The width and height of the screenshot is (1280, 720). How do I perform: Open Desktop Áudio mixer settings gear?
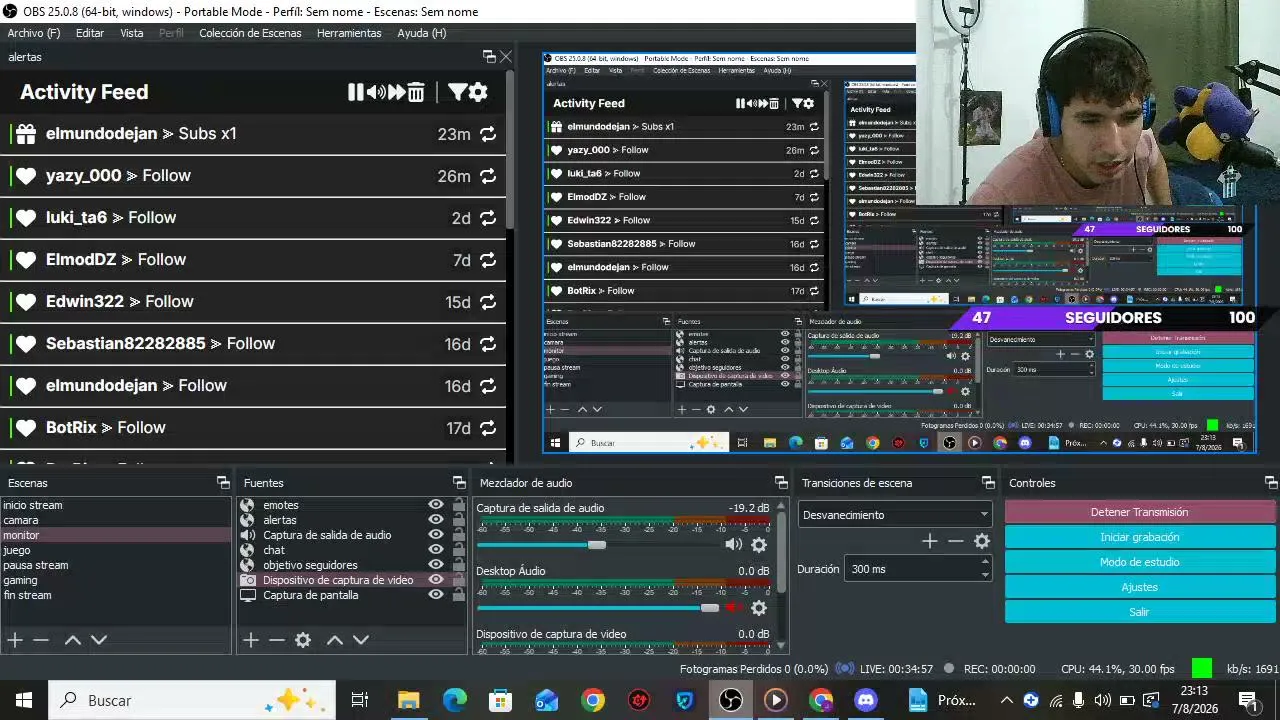[x=759, y=608]
